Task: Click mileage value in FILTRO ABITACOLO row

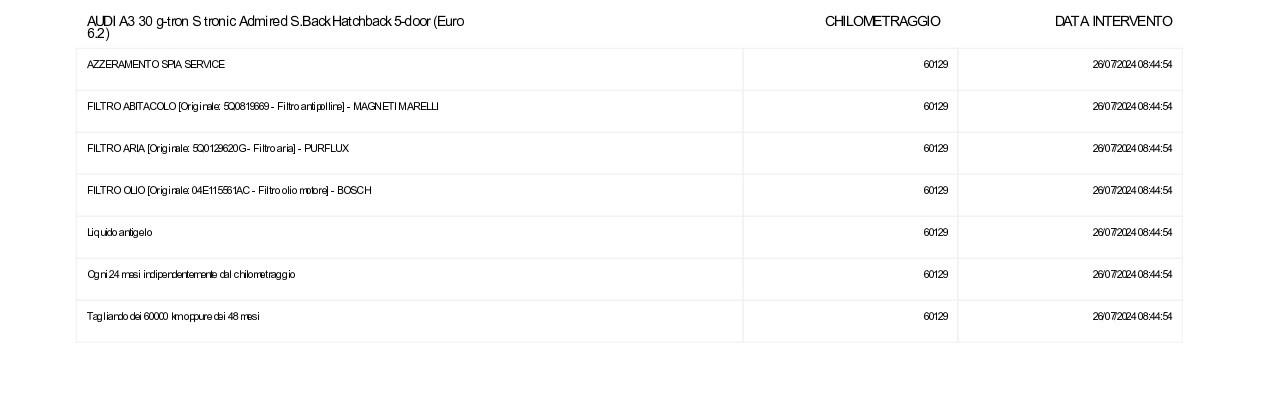Action: (935, 106)
